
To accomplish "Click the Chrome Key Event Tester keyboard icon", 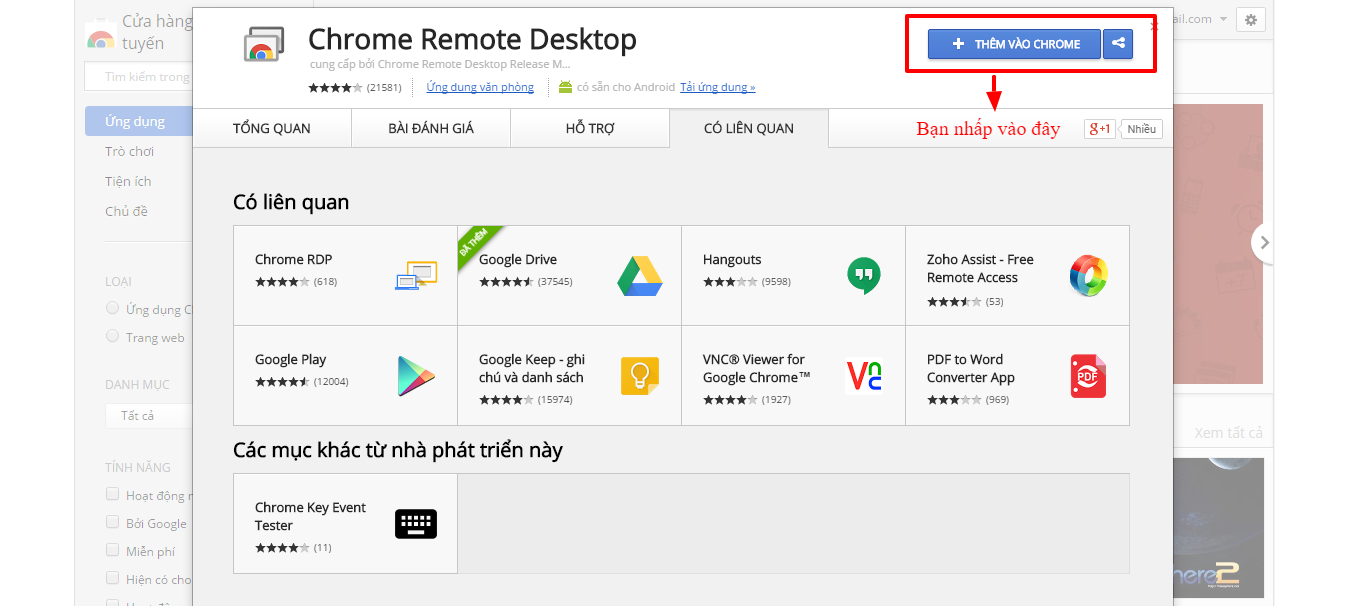I will click(416, 524).
